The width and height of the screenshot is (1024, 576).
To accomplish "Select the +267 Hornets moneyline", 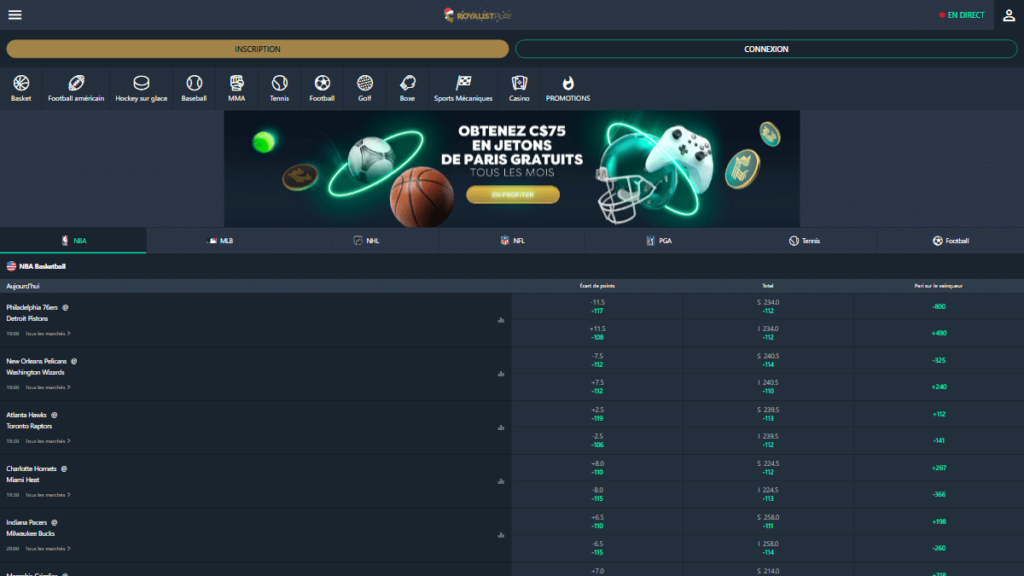I will tap(939, 468).
